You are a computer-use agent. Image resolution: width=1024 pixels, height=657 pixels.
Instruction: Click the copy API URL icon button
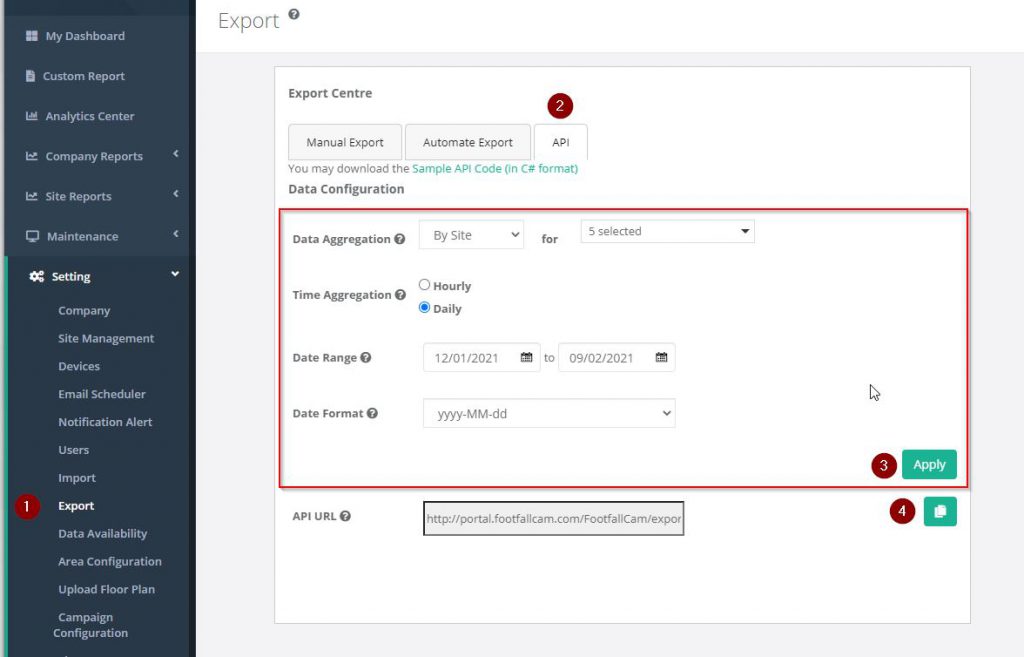[x=939, y=511]
